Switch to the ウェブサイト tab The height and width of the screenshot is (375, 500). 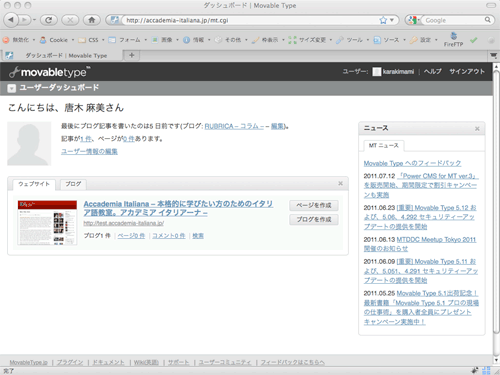click(x=34, y=184)
